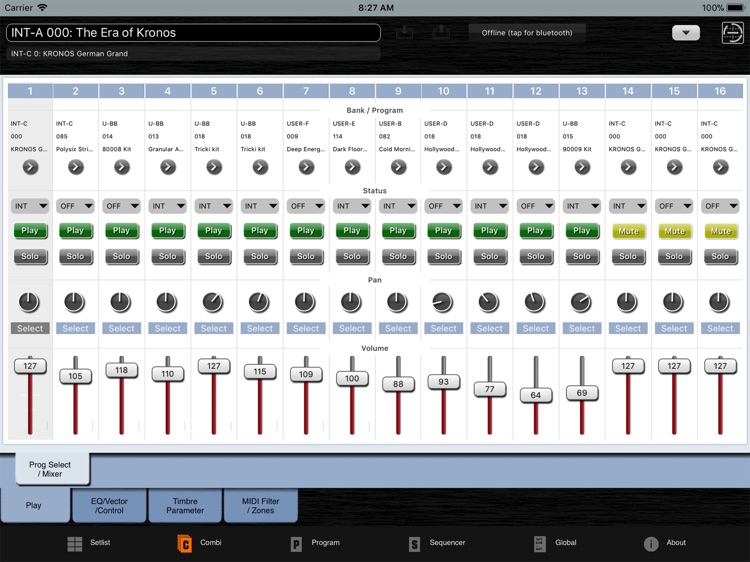Toggle the Play button on timbre 6
This screenshot has width=750, height=562.
tap(260, 231)
